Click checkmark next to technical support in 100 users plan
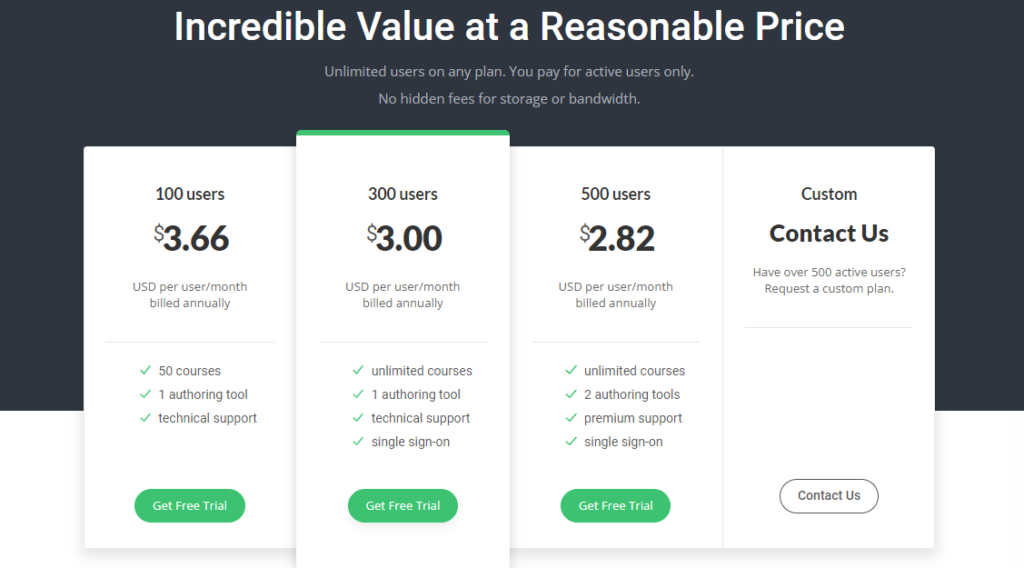Screen dimensions: 1024x568 point(145,418)
